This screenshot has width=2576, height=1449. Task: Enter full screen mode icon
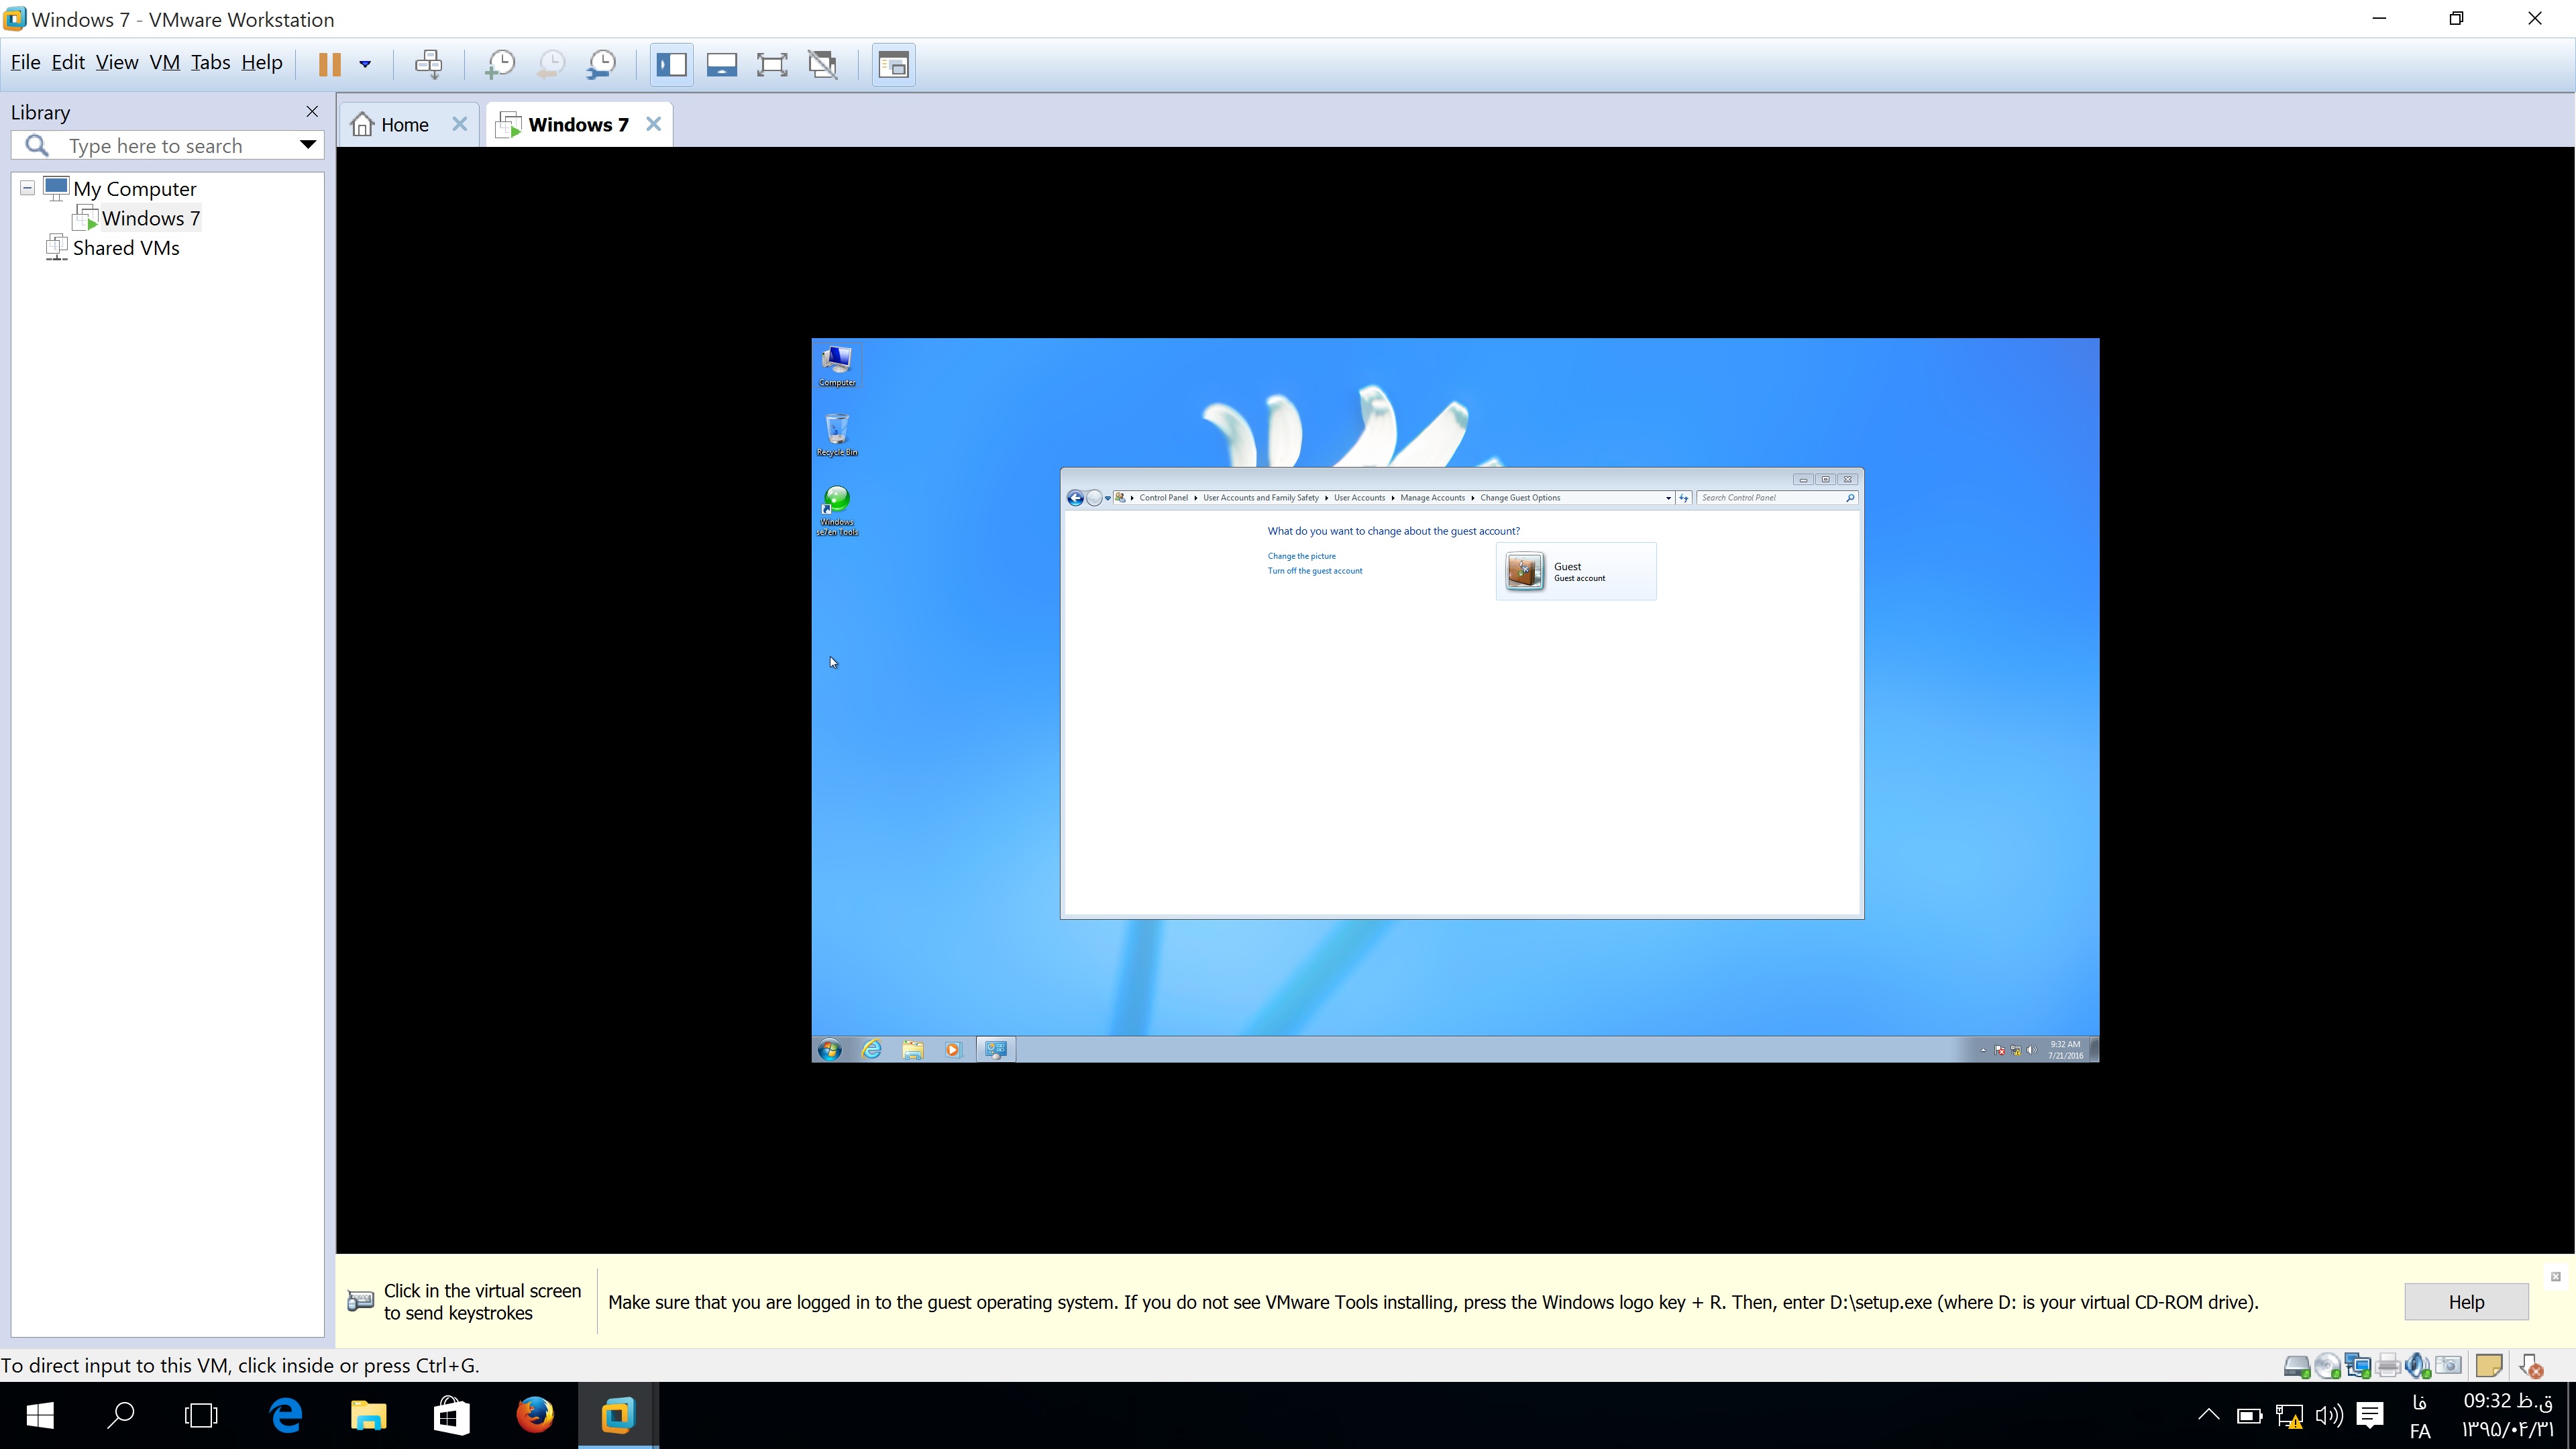click(772, 64)
